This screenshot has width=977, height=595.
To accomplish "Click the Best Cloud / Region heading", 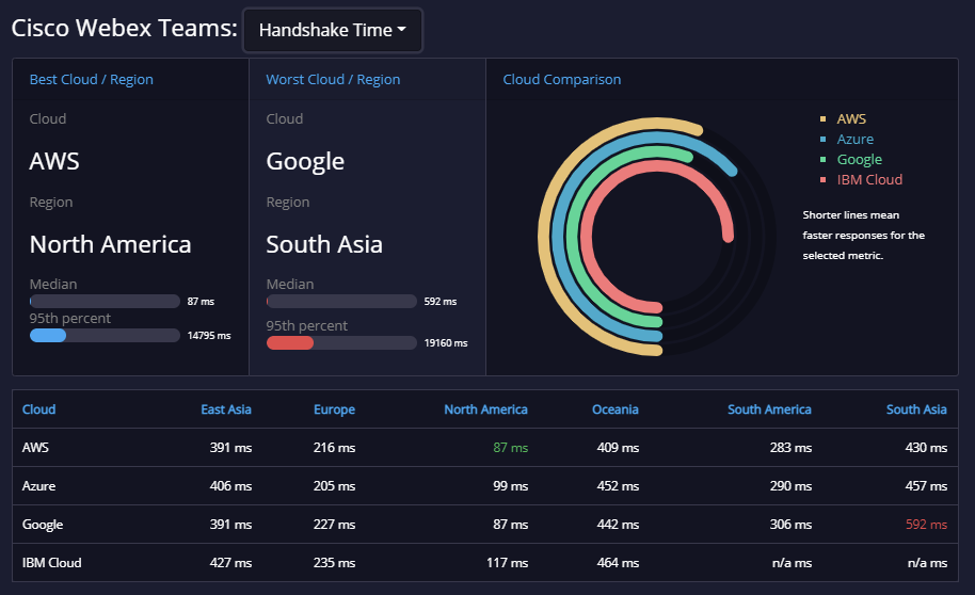I will [91, 80].
